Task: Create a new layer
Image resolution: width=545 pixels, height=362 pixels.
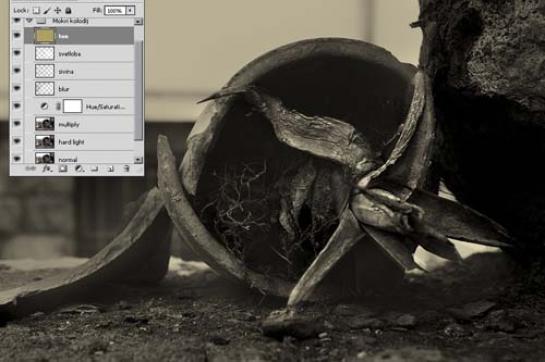Action: point(111,169)
